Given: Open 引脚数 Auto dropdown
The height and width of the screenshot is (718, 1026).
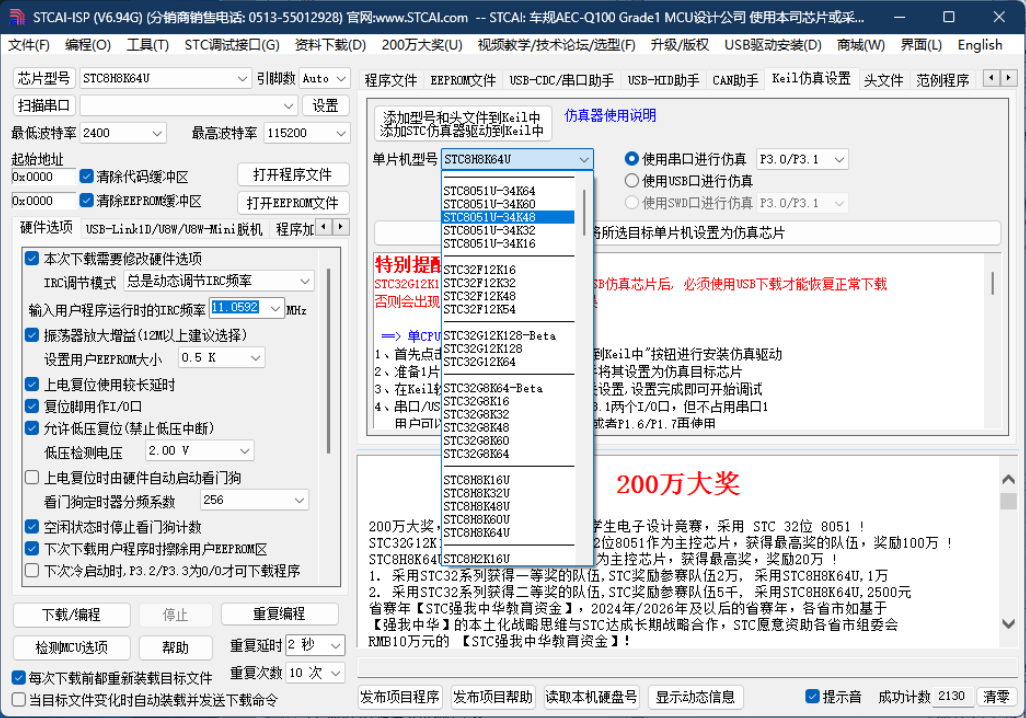Looking at the screenshot, I should [x=325, y=79].
